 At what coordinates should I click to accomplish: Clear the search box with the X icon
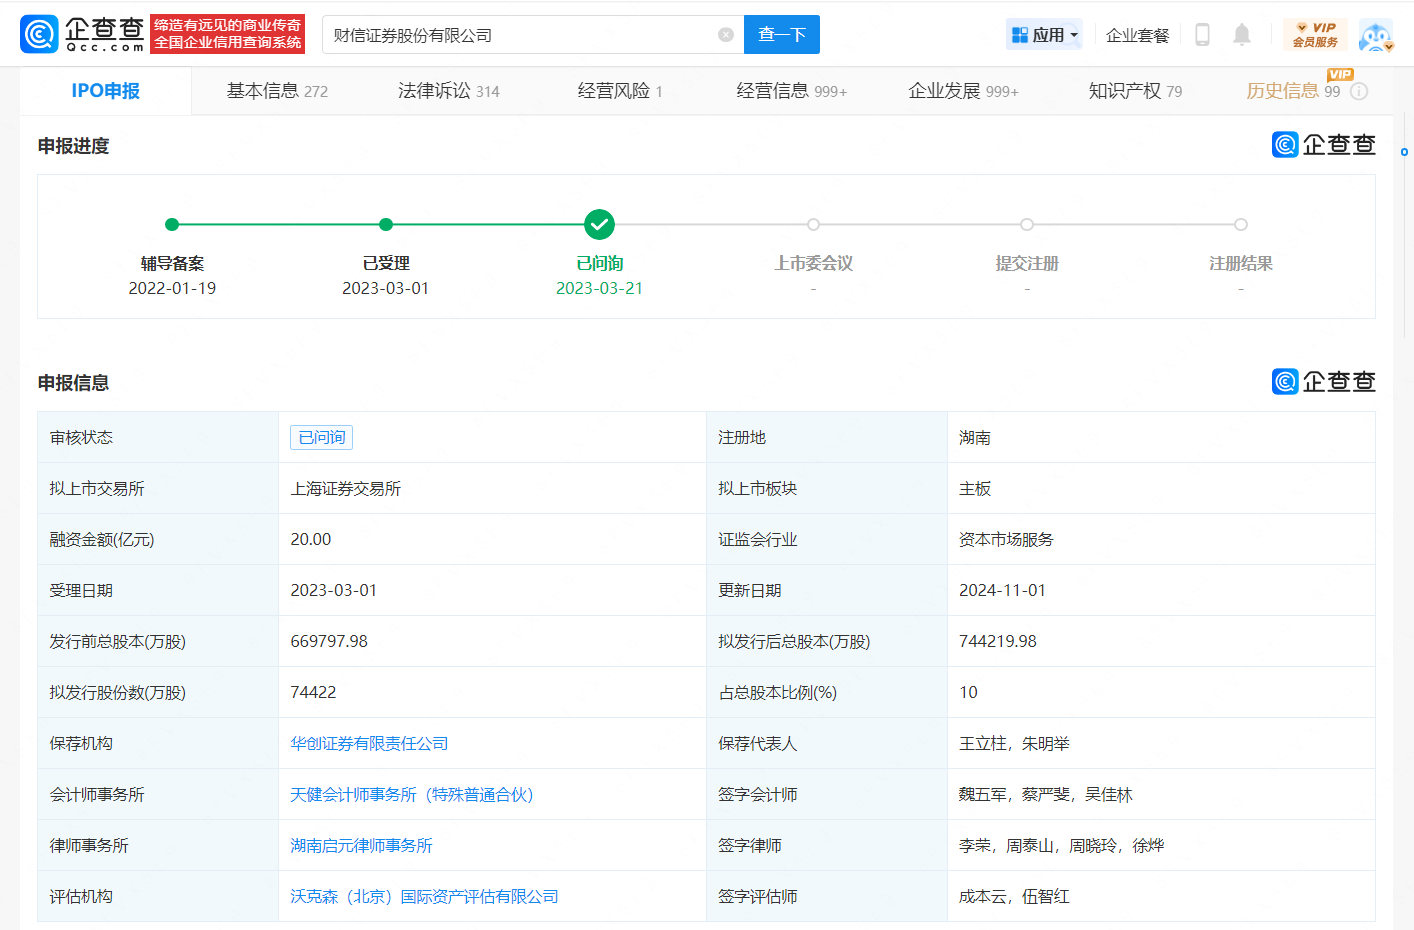coord(726,35)
